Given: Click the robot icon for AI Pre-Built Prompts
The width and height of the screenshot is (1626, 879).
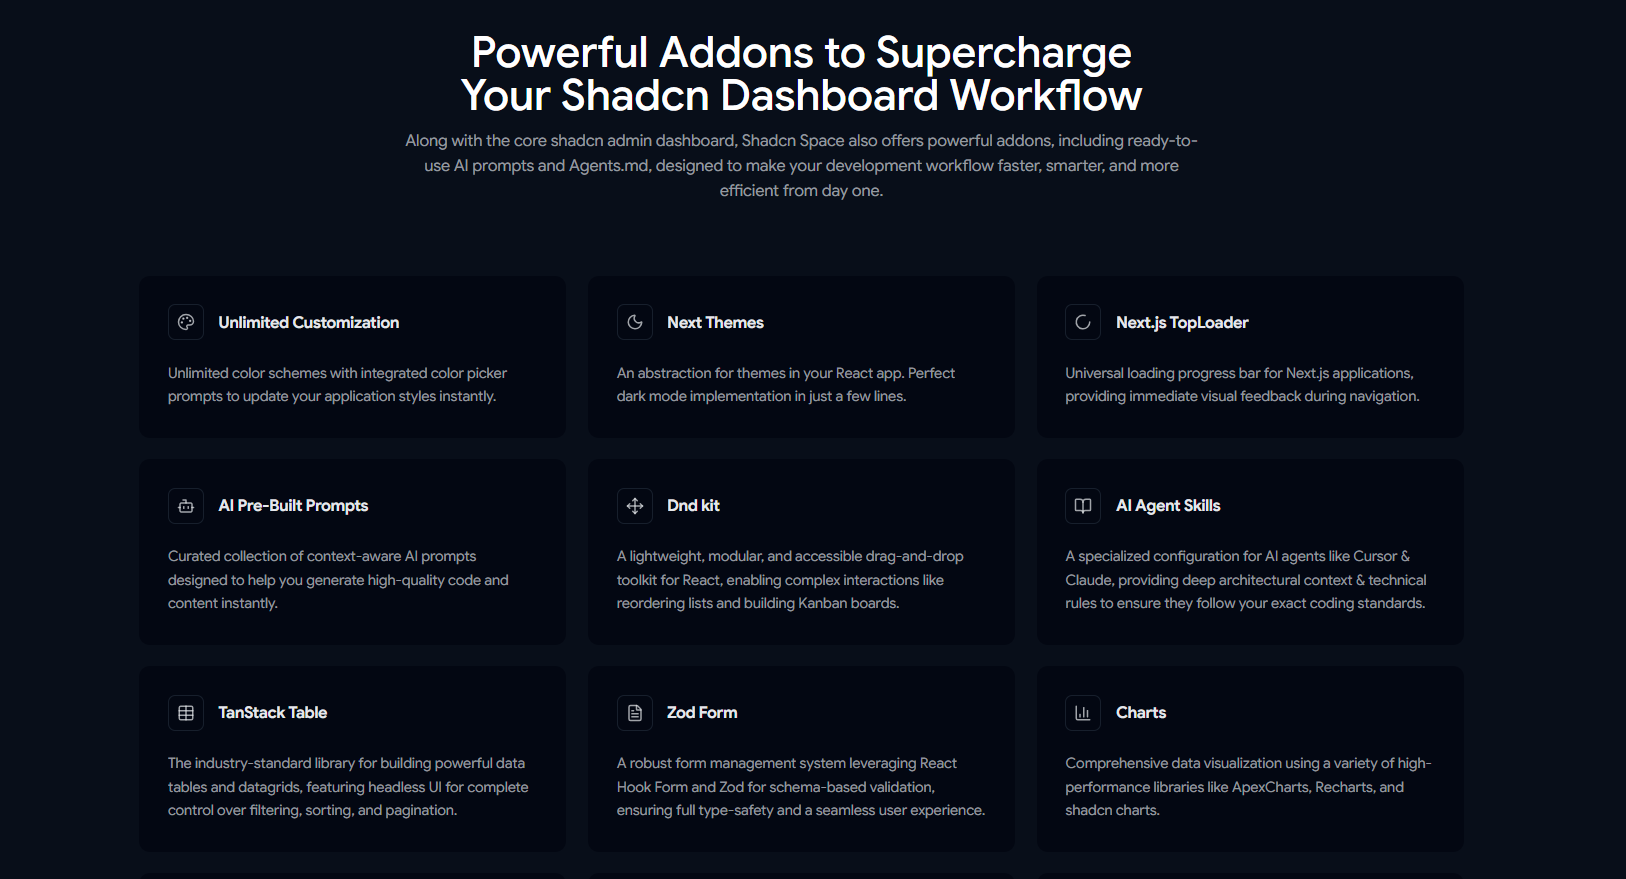Looking at the screenshot, I should tap(186, 506).
